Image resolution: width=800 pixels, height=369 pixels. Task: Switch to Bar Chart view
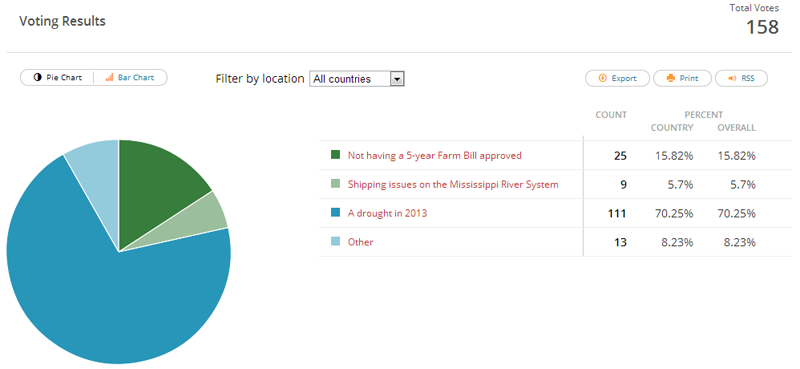pyautogui.click(x=130, y=78)
